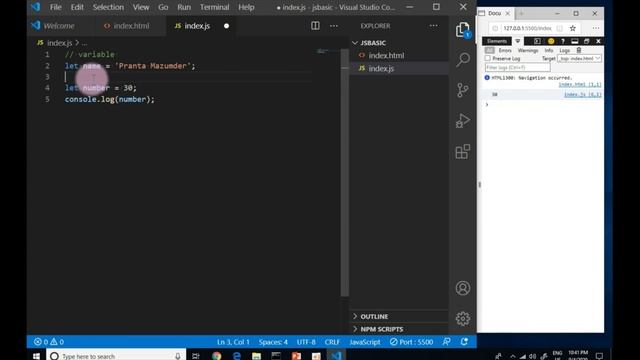Open browser Settings and more ellipsis

[596, 28]
